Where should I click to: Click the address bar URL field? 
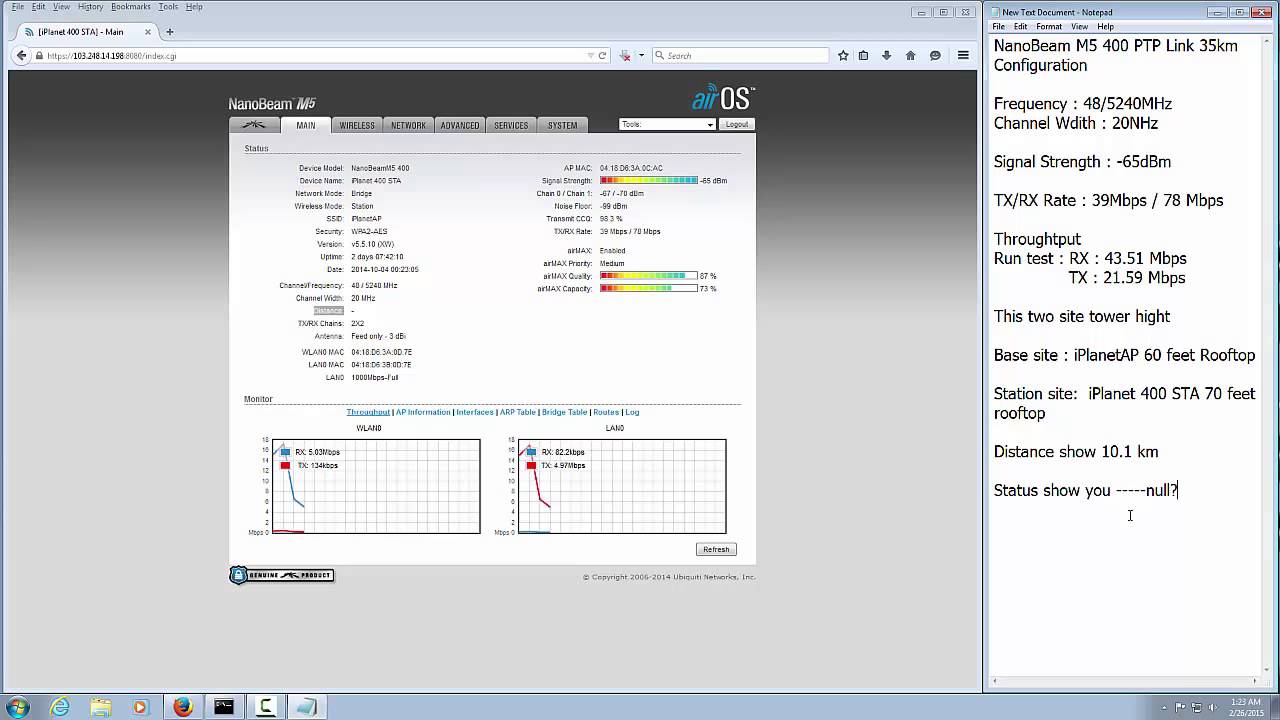pyautogui.click(x=315, y=56)
